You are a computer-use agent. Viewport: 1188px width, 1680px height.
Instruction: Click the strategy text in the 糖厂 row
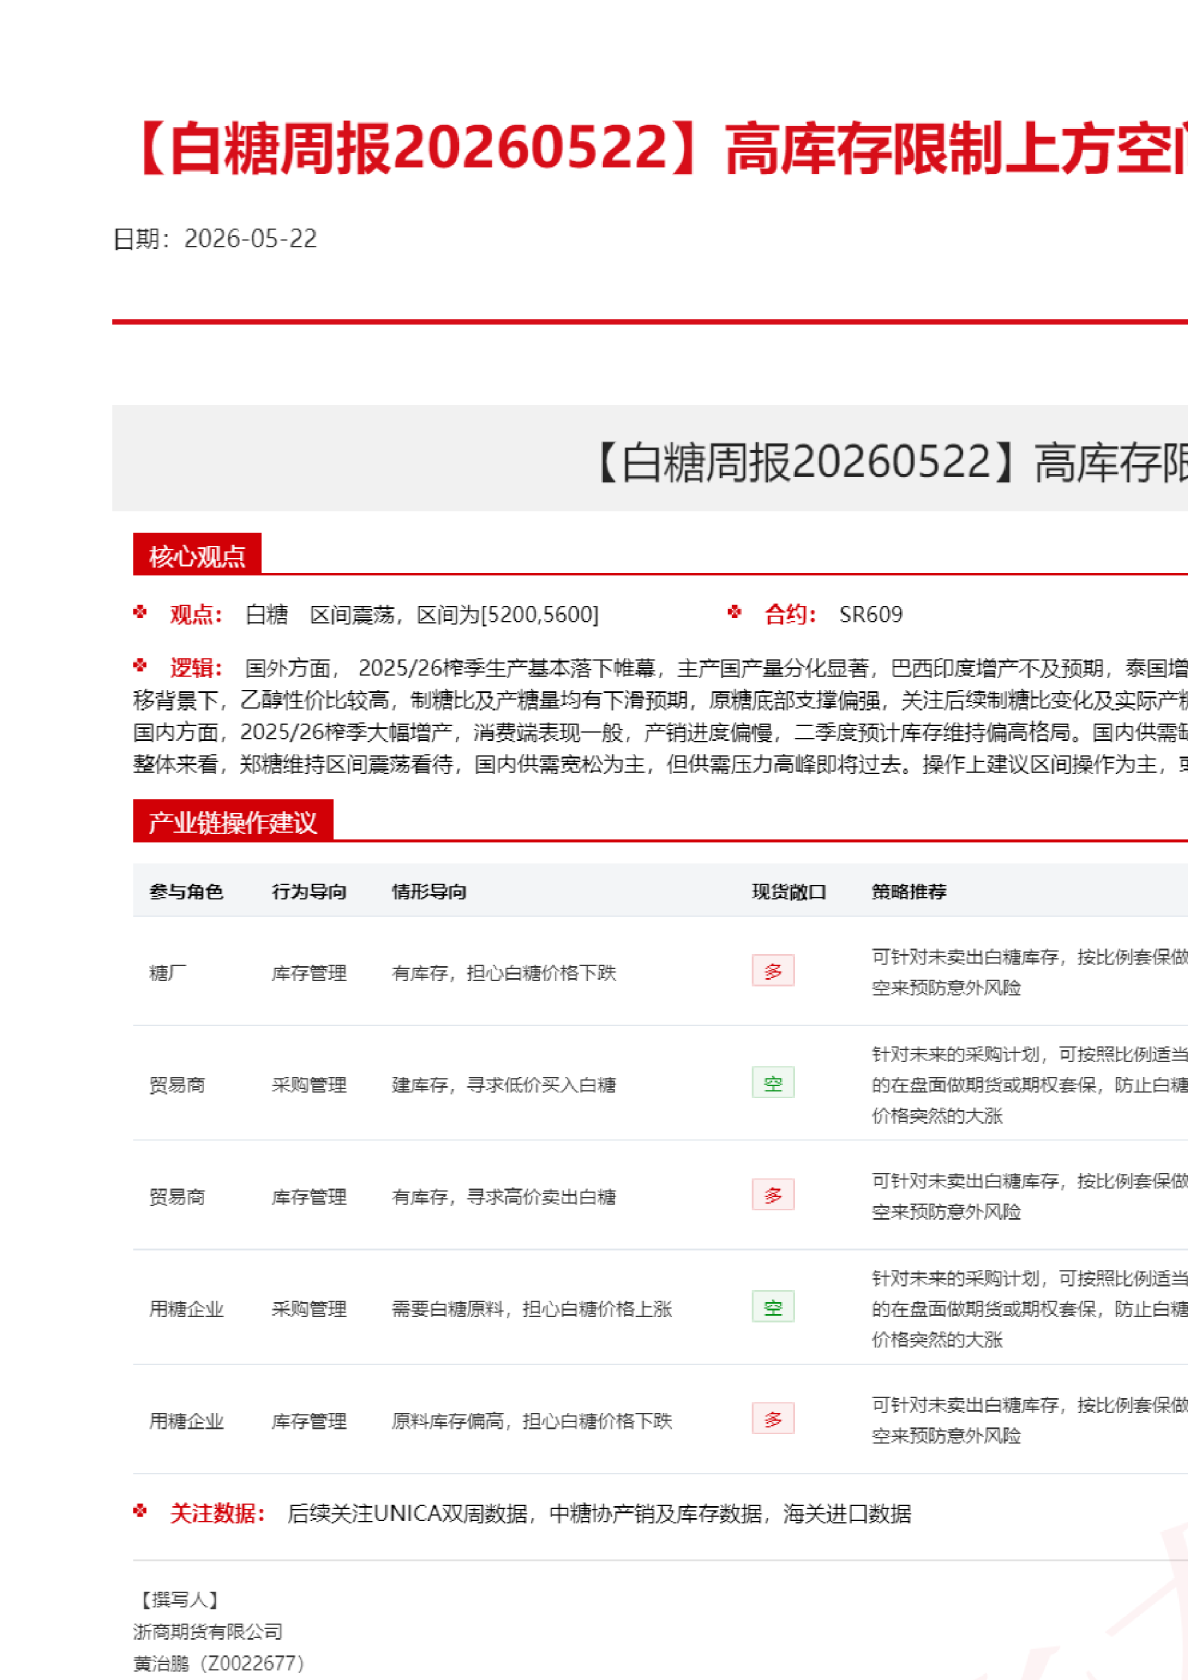coord(1030,972)
